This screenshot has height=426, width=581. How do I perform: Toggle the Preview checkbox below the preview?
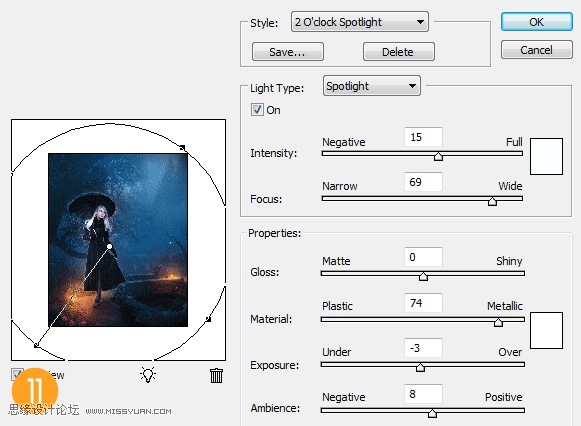pos(17,375)
